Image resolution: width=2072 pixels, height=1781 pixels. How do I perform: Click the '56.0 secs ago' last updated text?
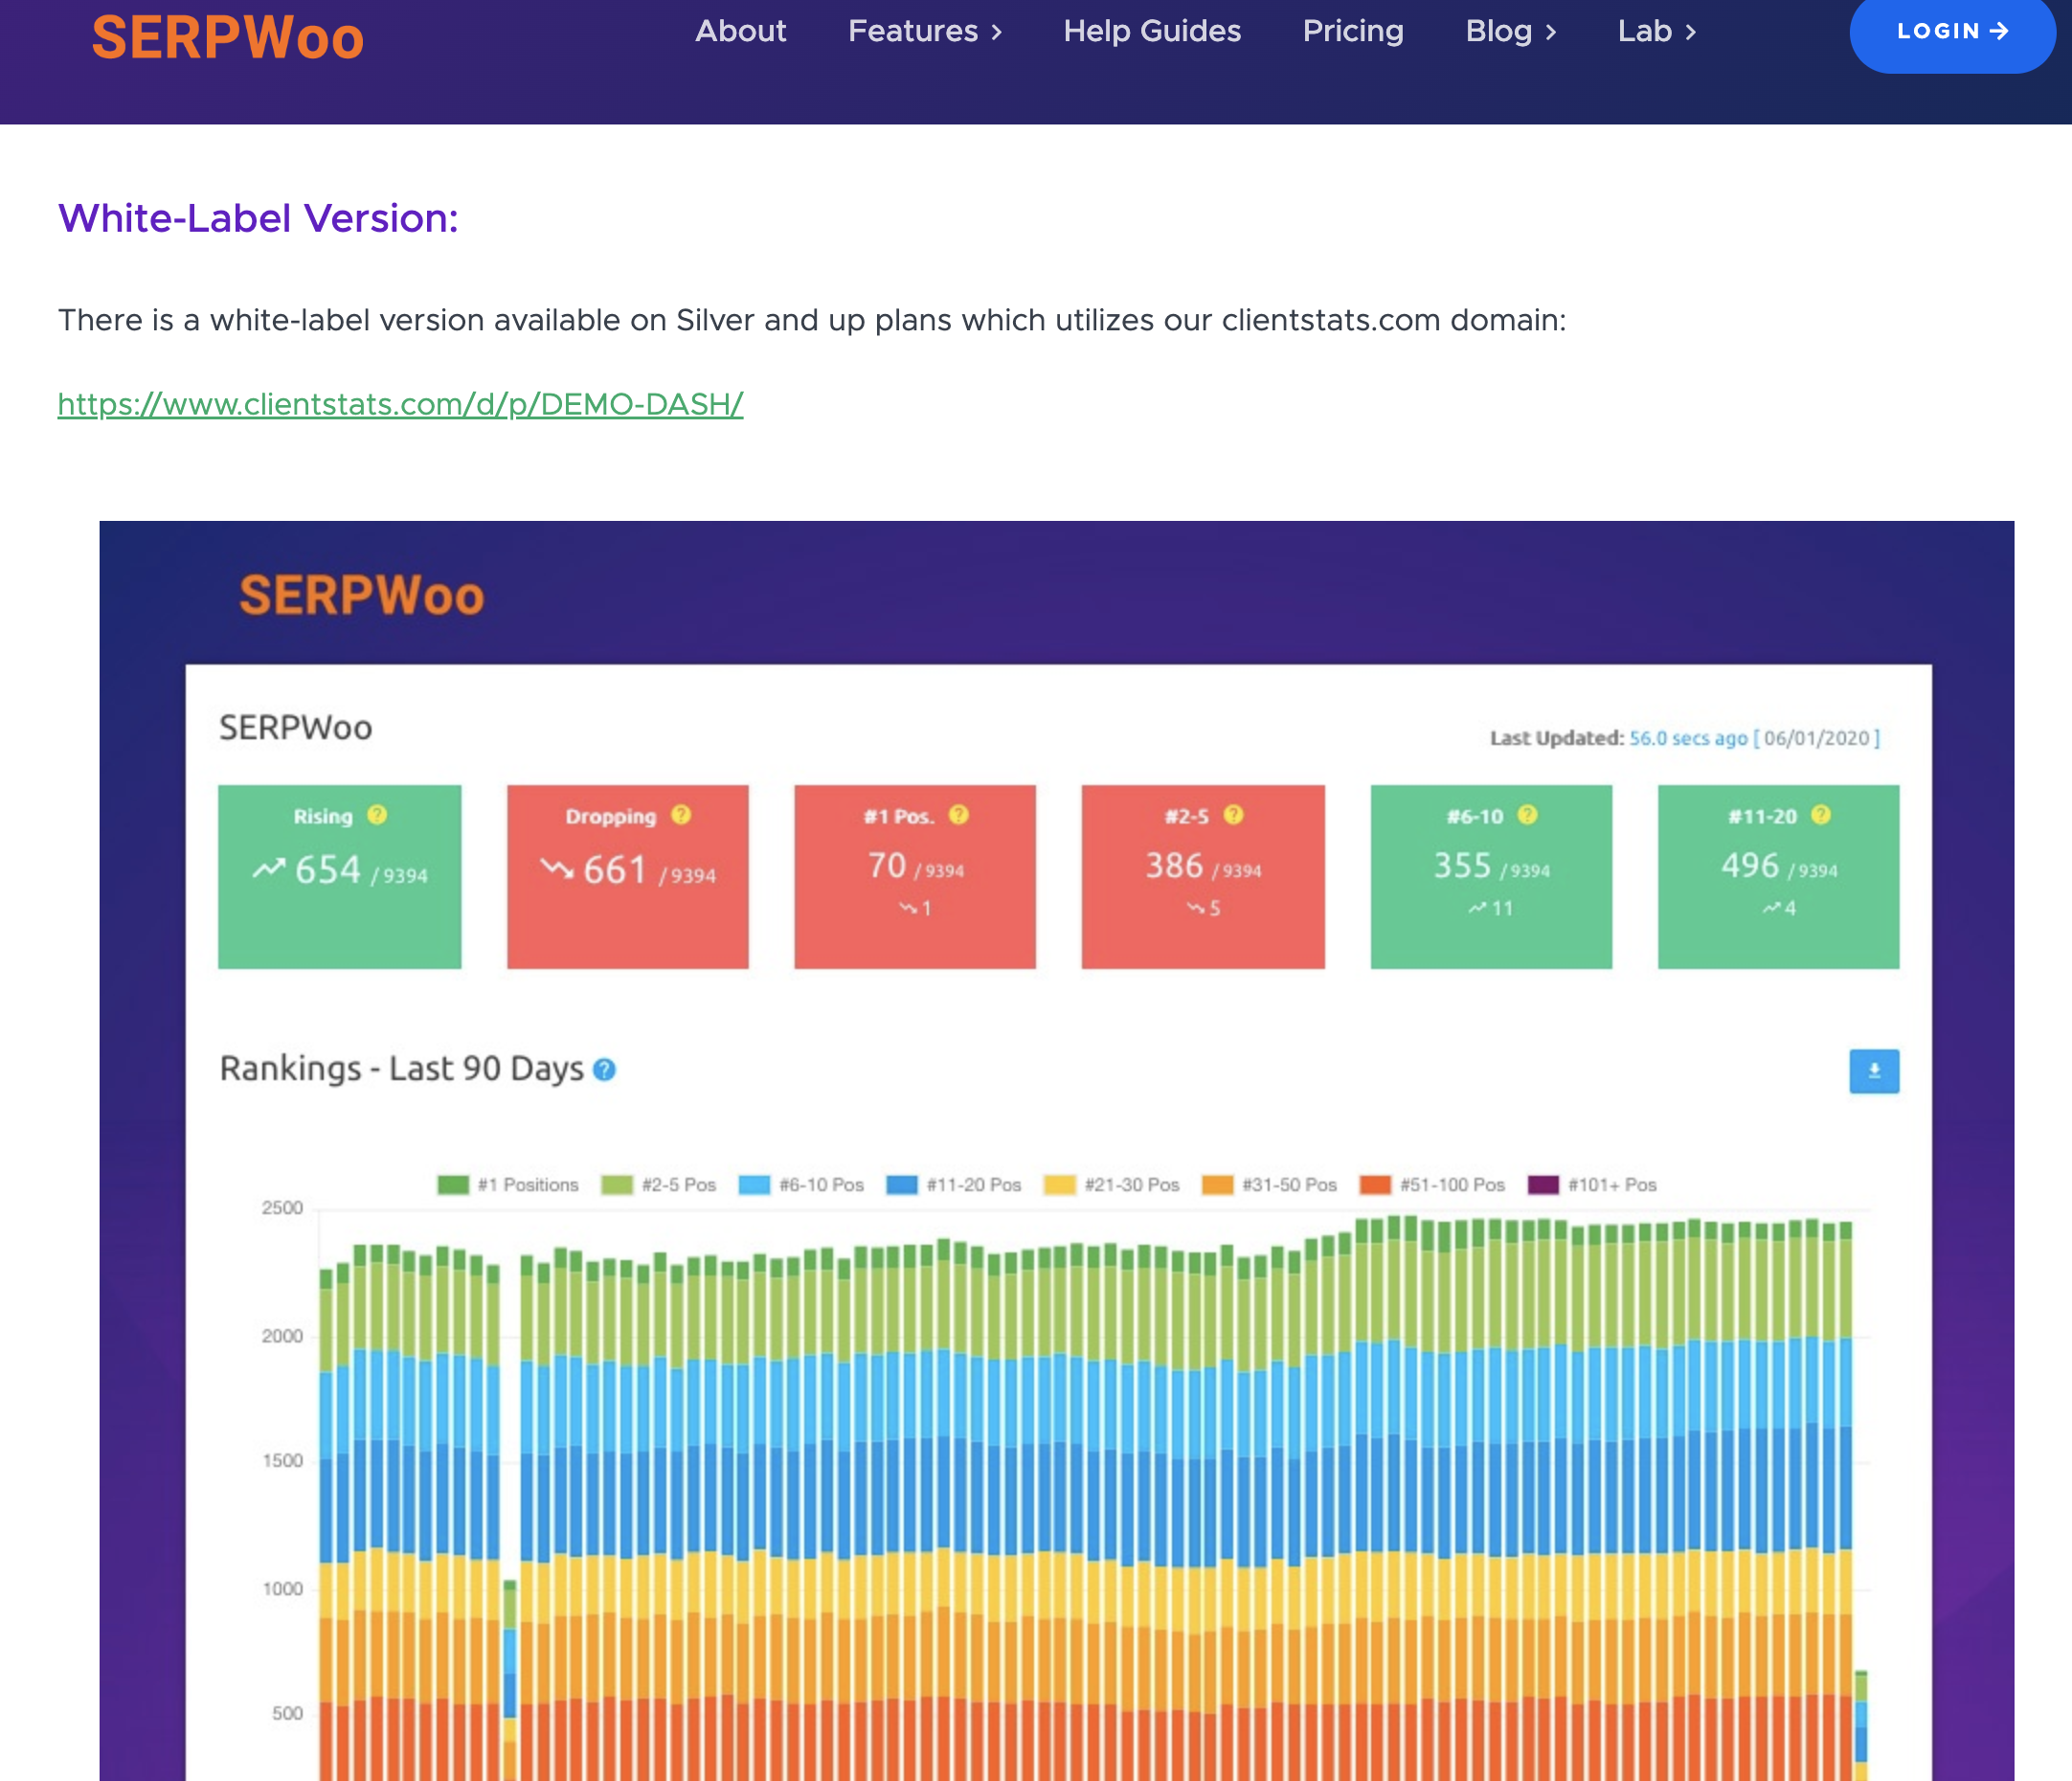coord(1688,738)
